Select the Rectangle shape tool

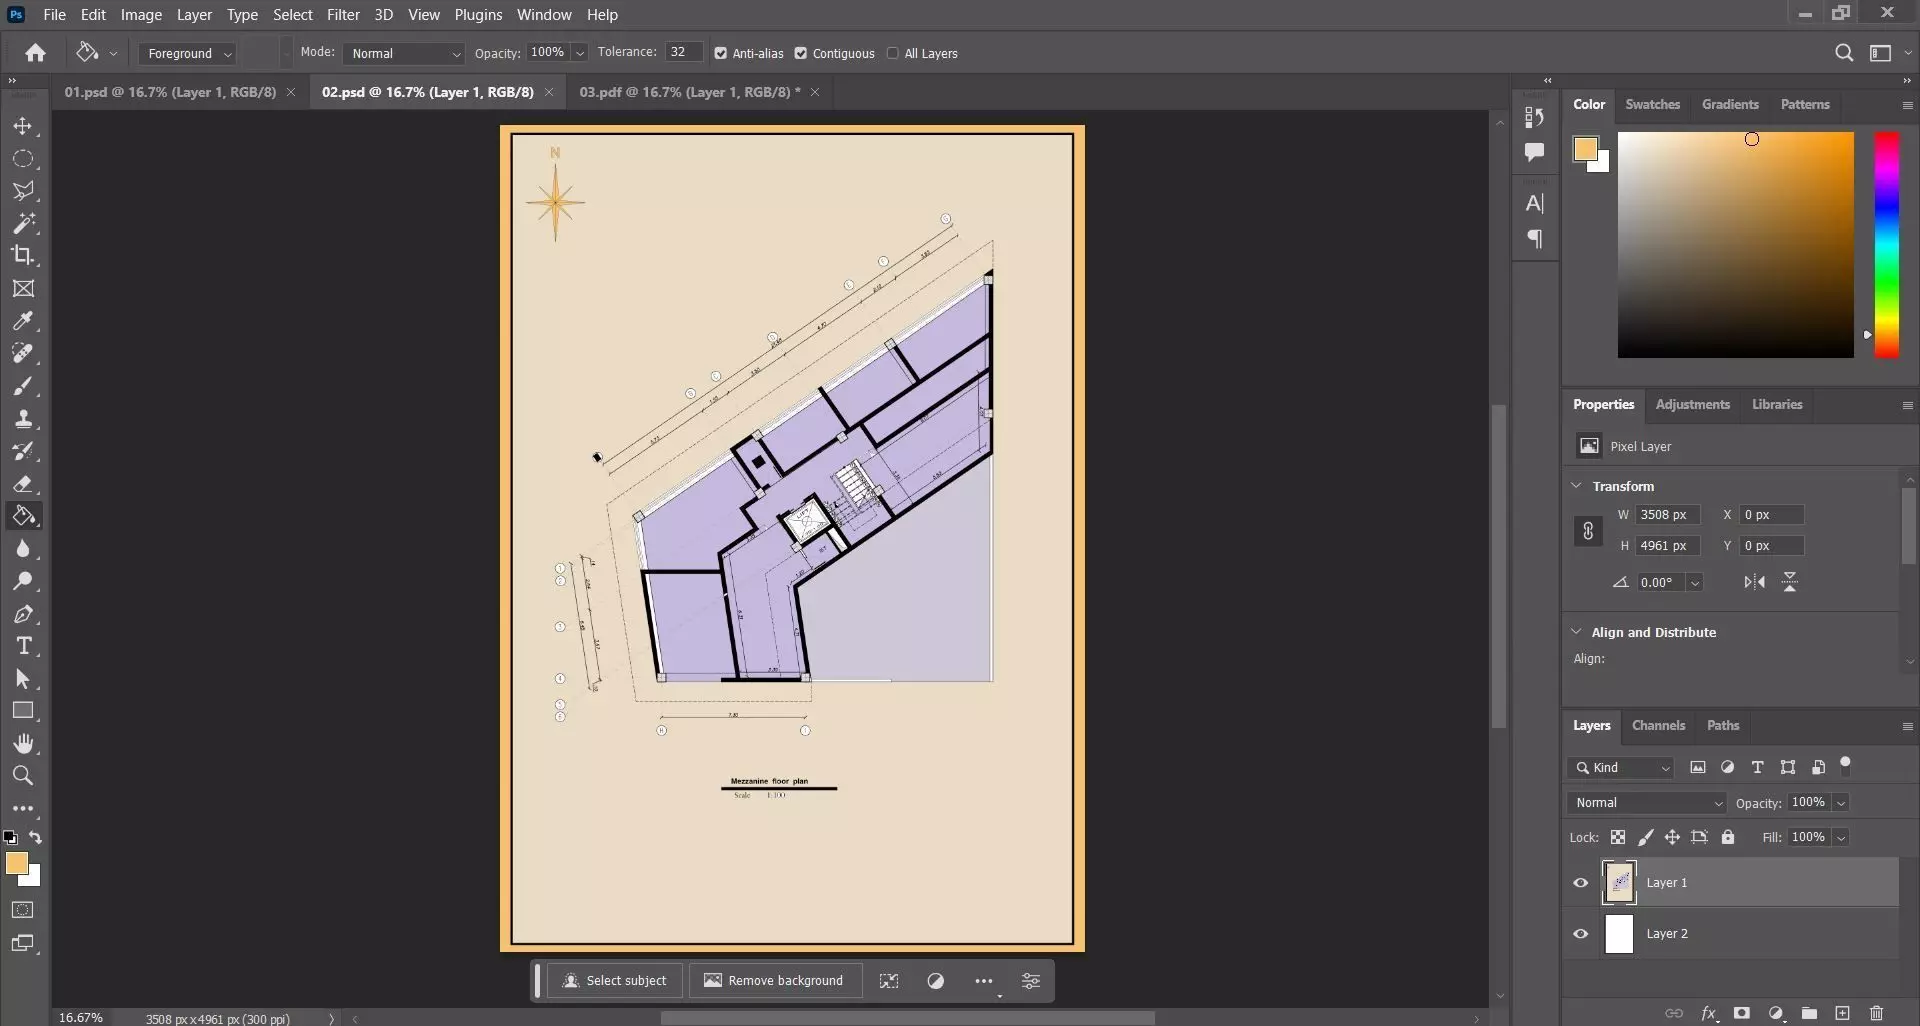click(x=23, y=711)
